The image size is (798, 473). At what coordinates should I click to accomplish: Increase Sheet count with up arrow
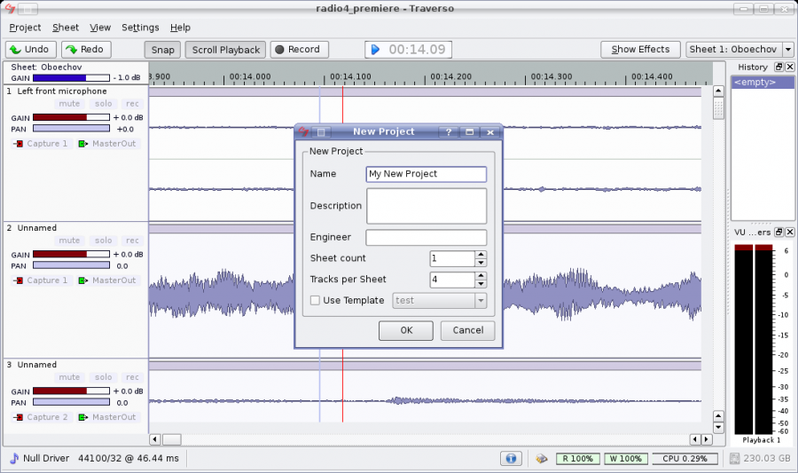(480, 255)
